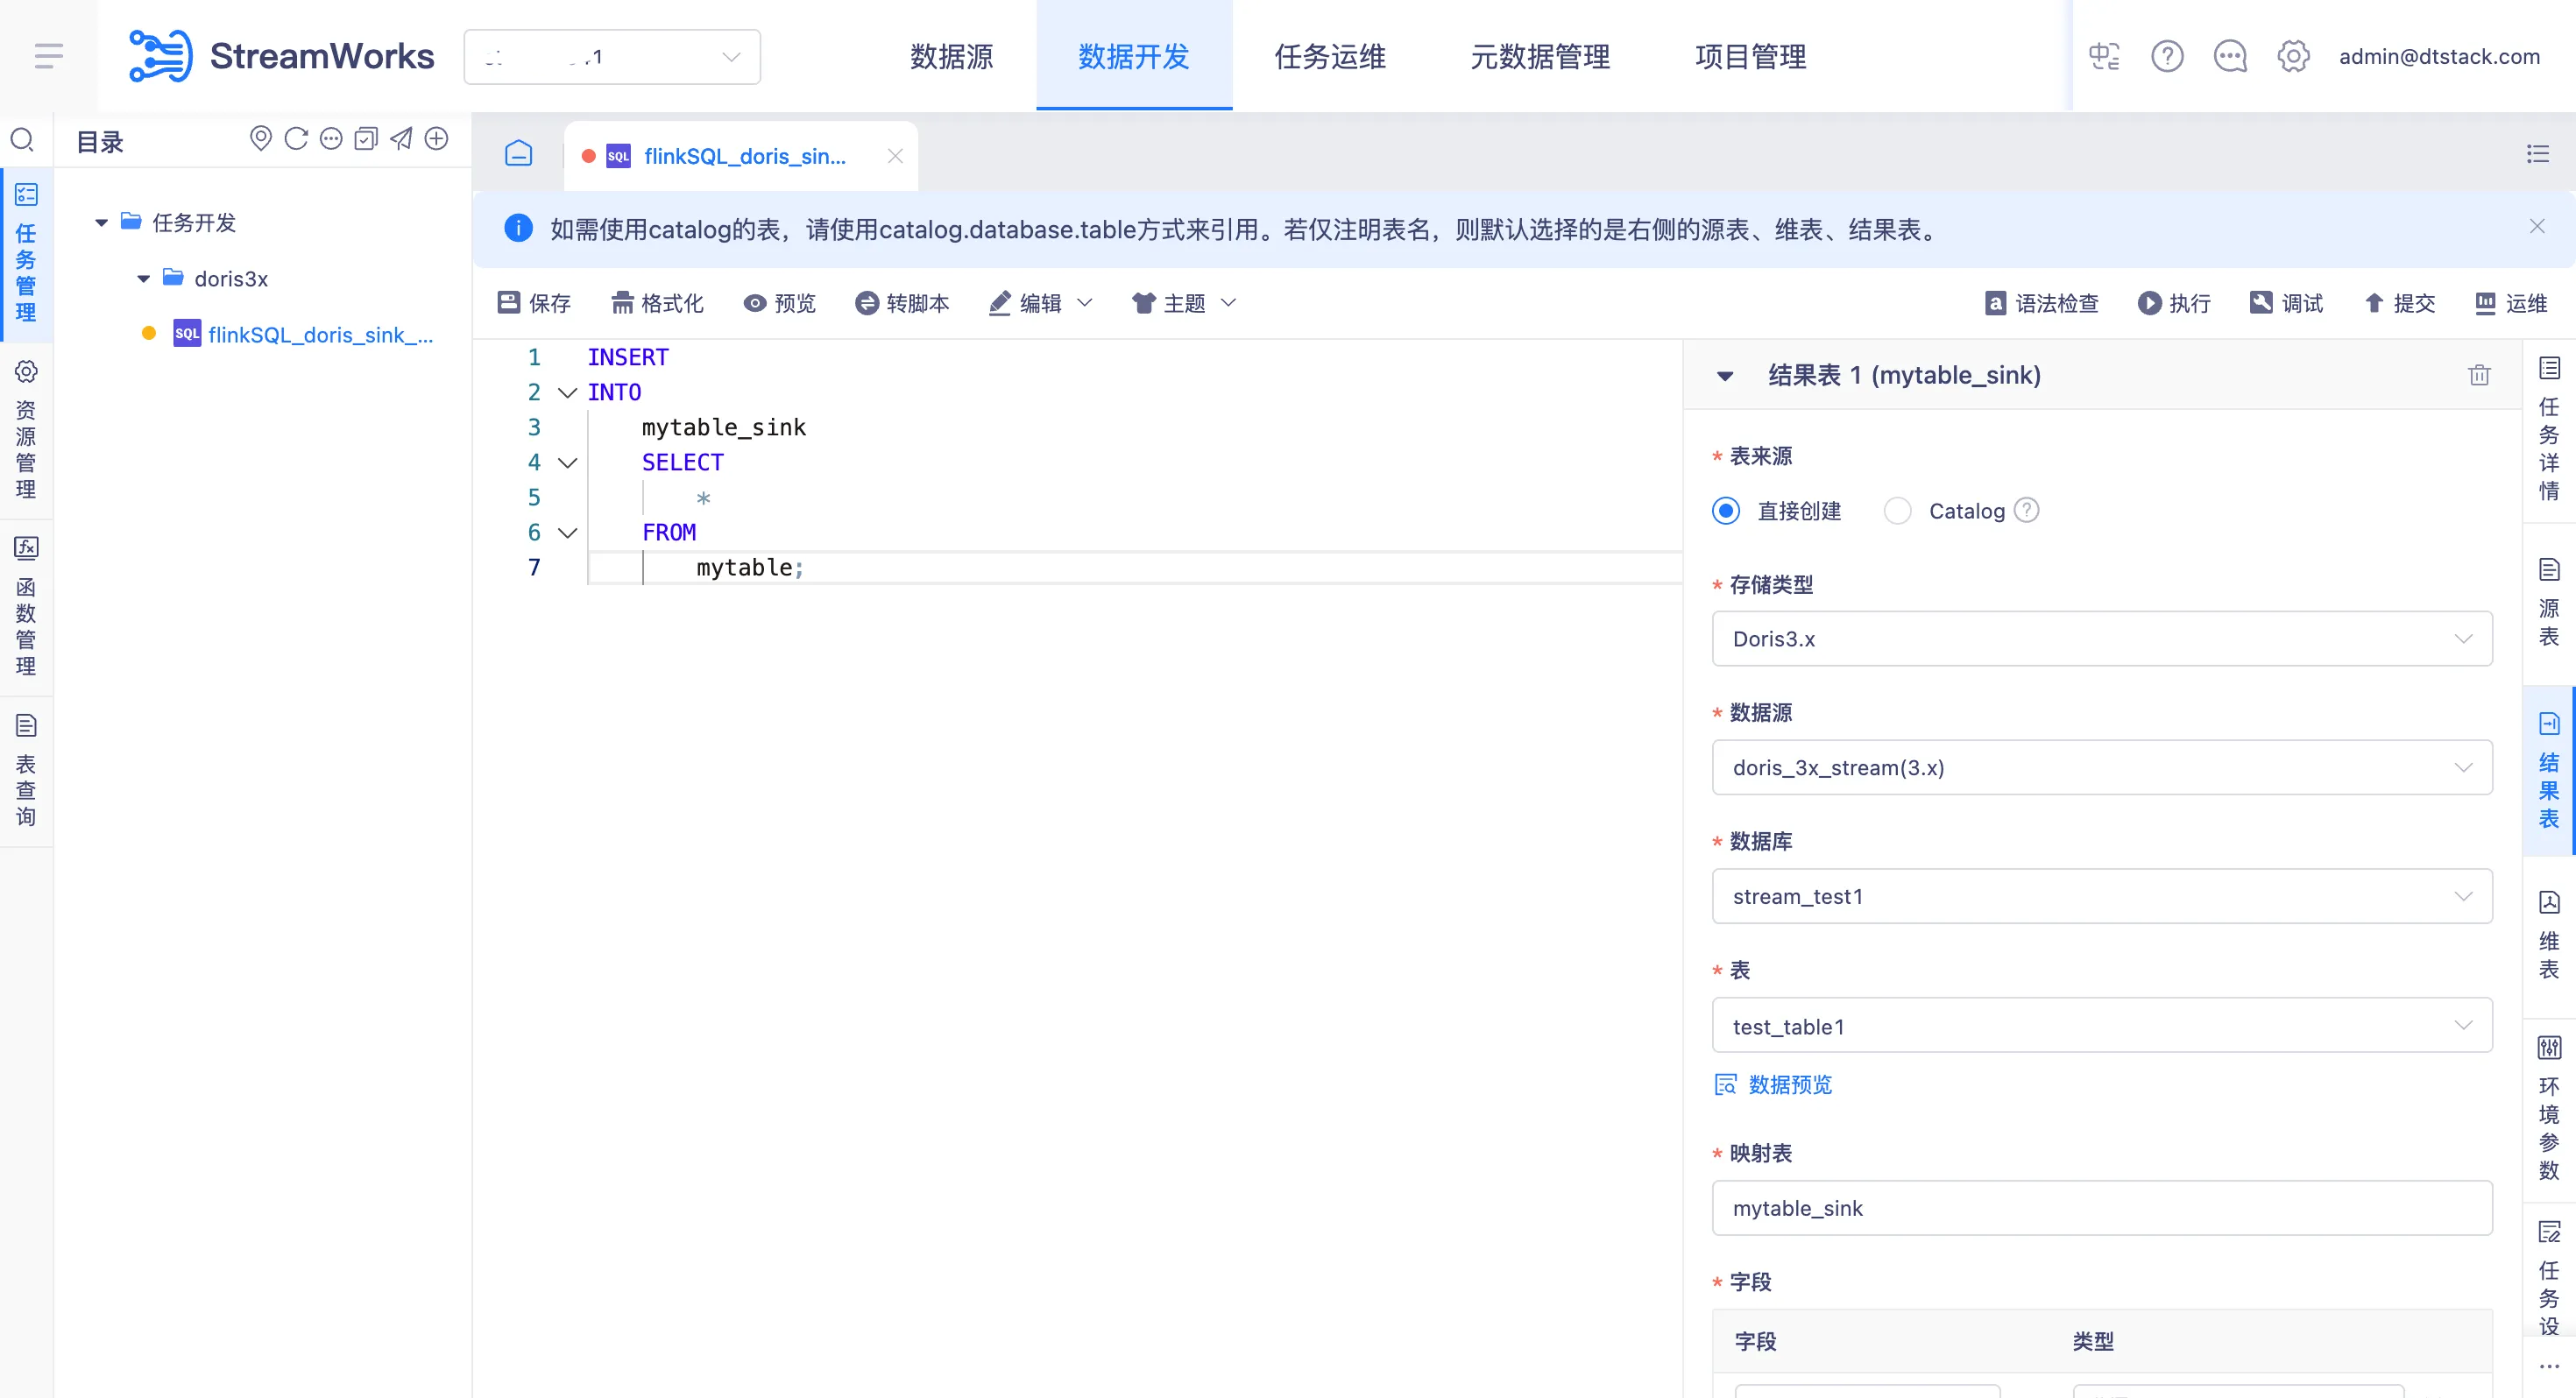Click the 格式化 format toolbar button
This screenshot has width=2576, height=1398.
657,303
